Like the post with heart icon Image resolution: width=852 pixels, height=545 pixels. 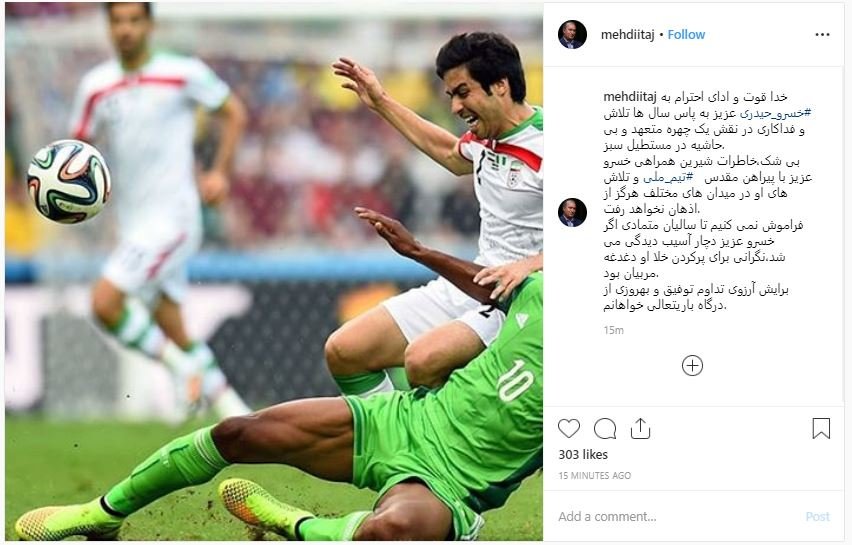[x=569, y=429]
